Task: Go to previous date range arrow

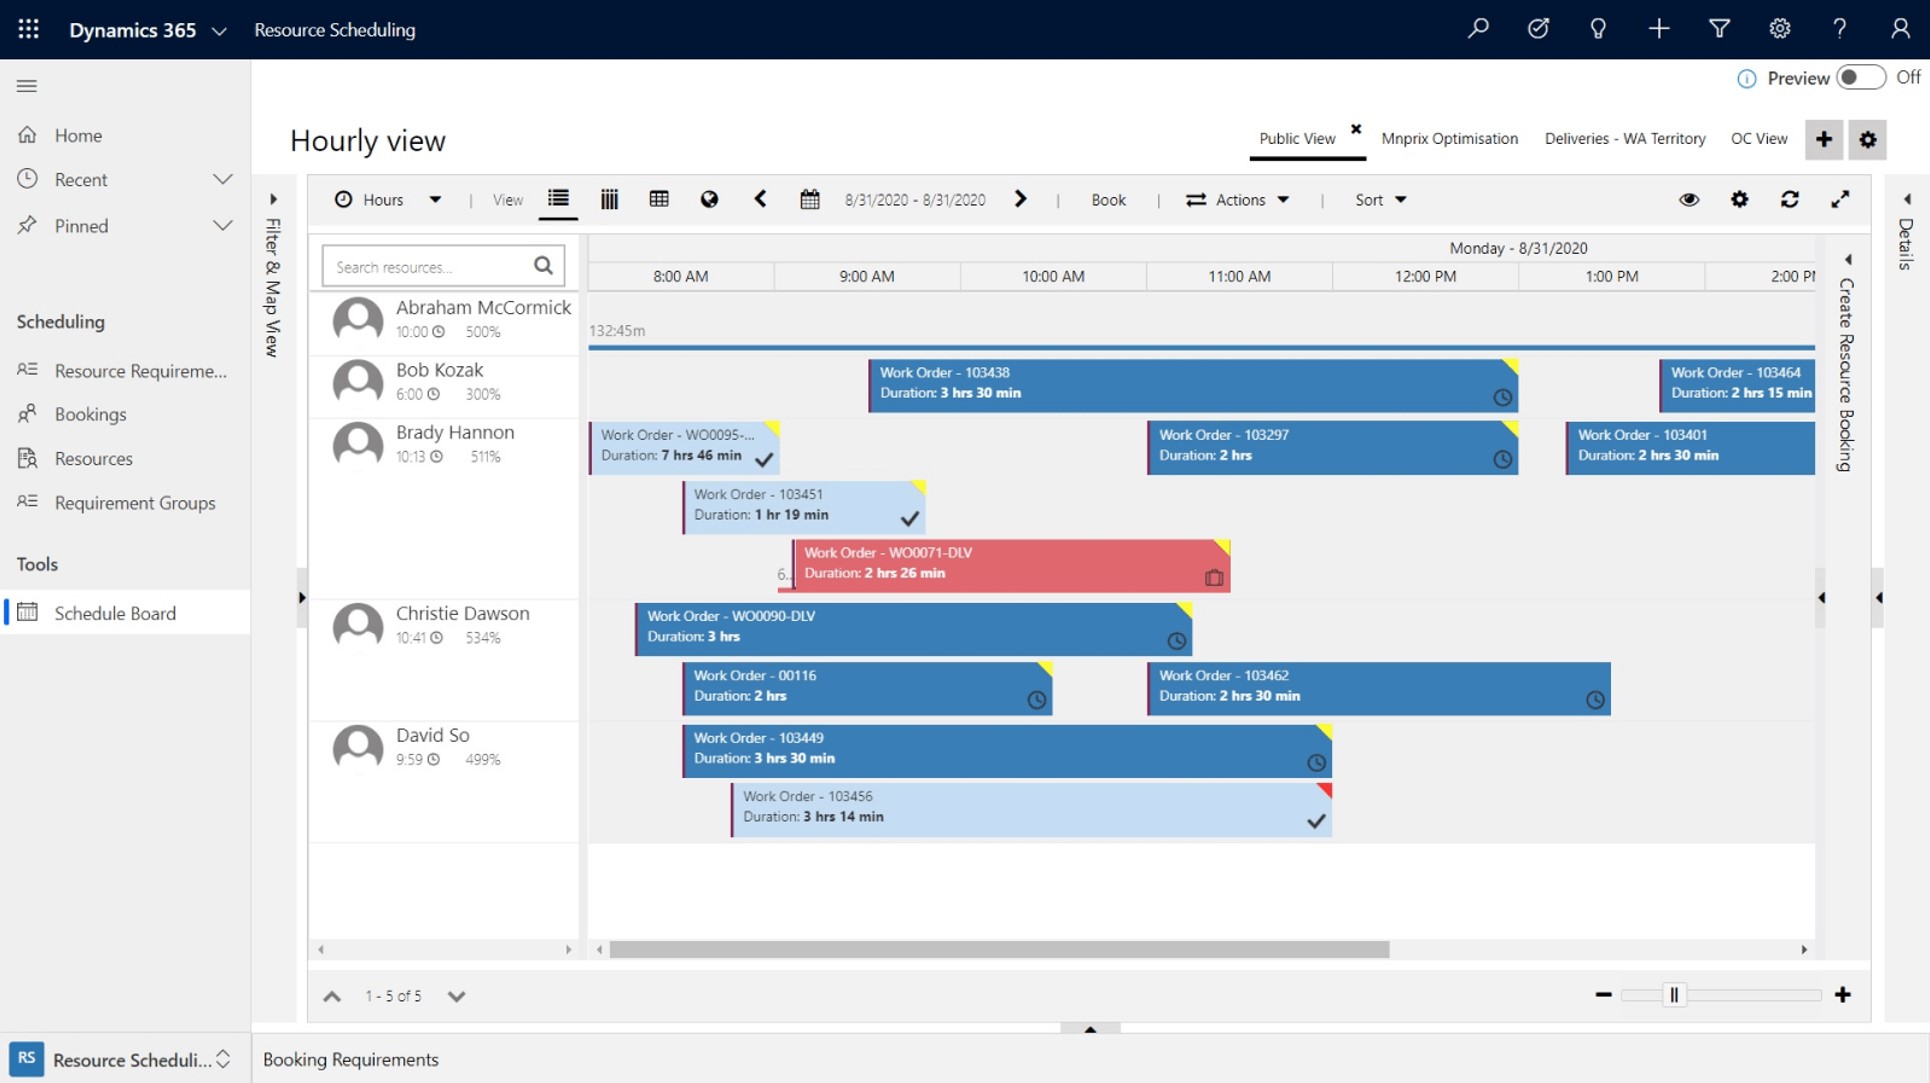Action: (760, 199)
